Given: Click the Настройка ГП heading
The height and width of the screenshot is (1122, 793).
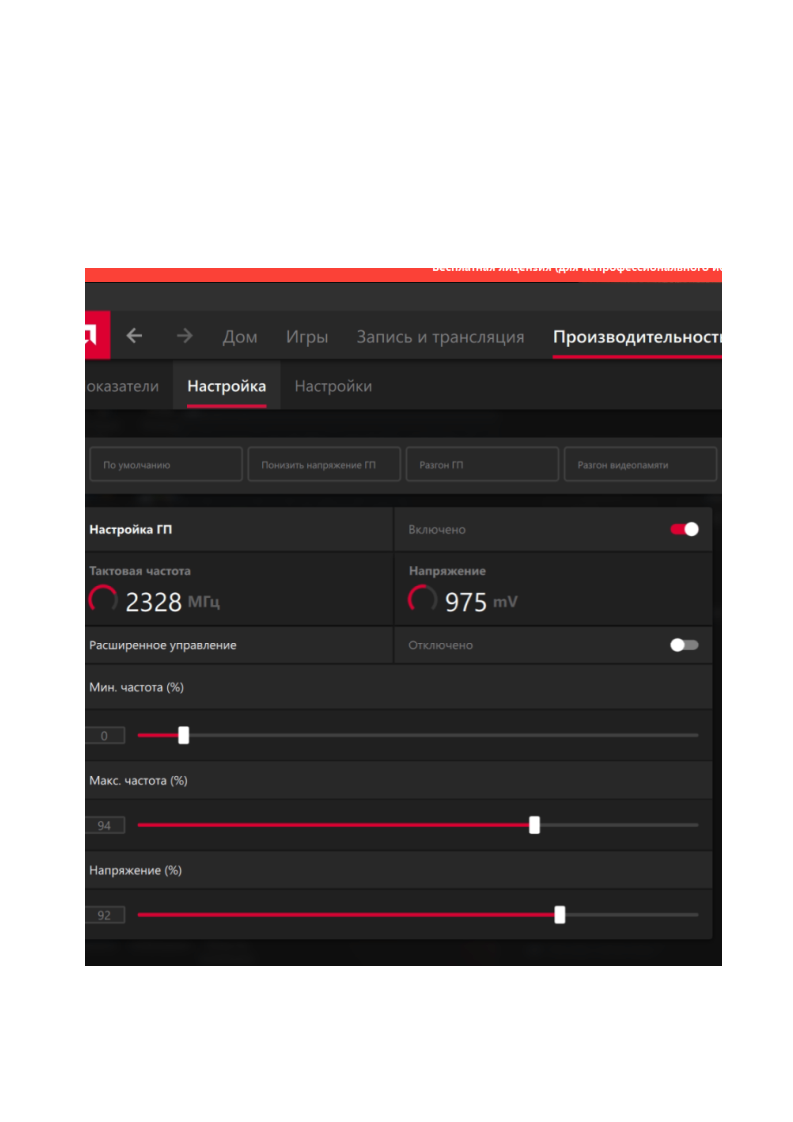Looking at the screenshot, I should point(130,530).
